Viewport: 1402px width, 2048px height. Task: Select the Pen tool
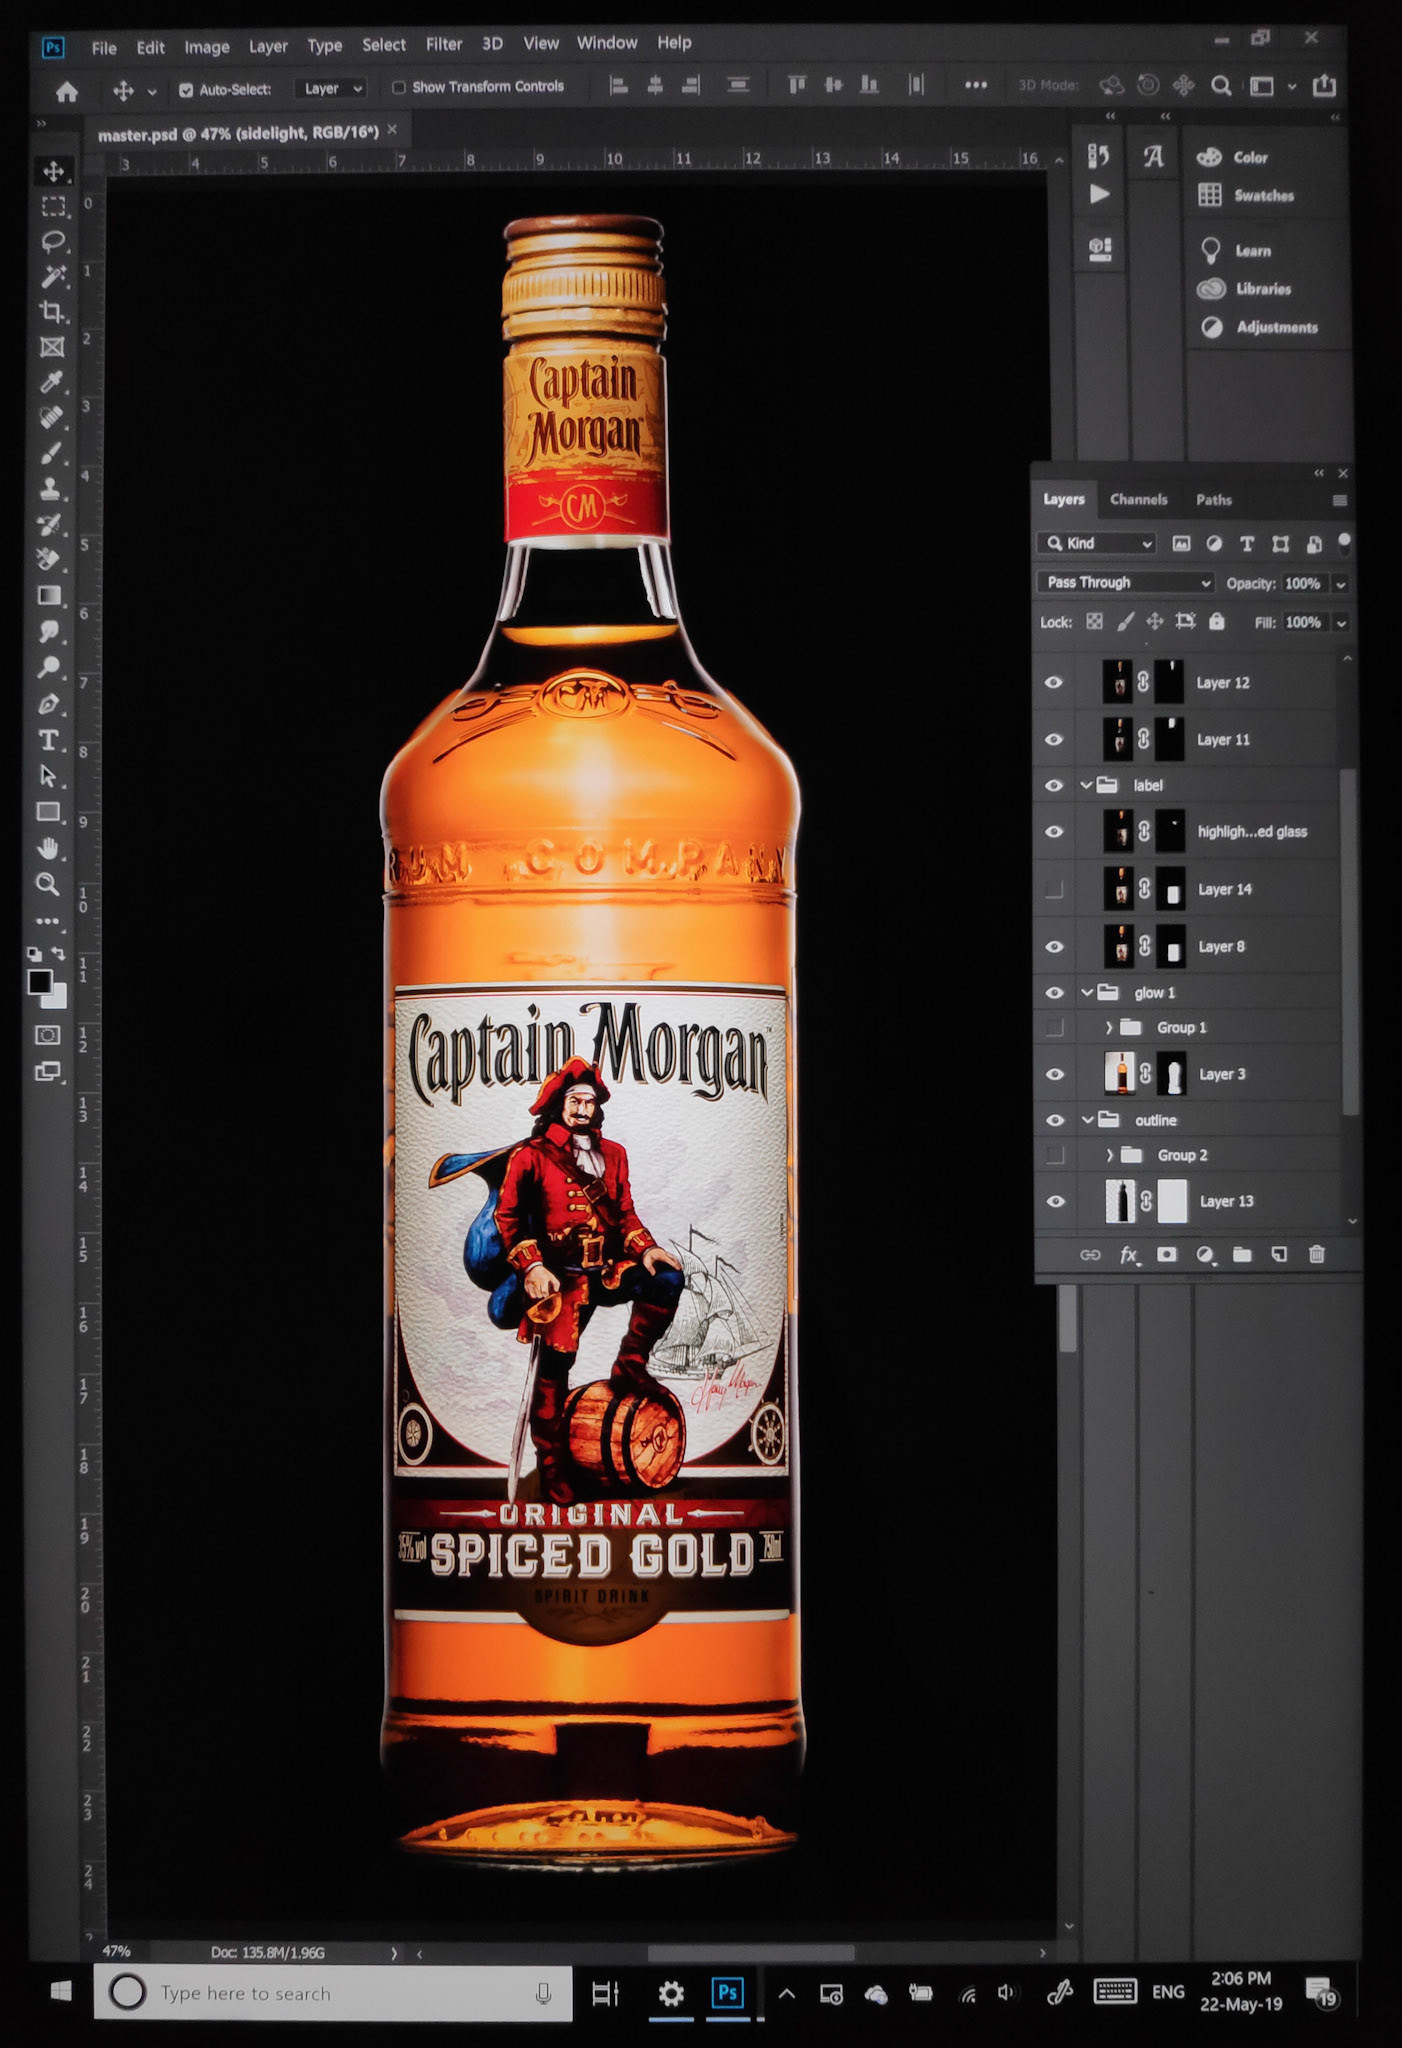pyautogui.click(x=49, y=704)
